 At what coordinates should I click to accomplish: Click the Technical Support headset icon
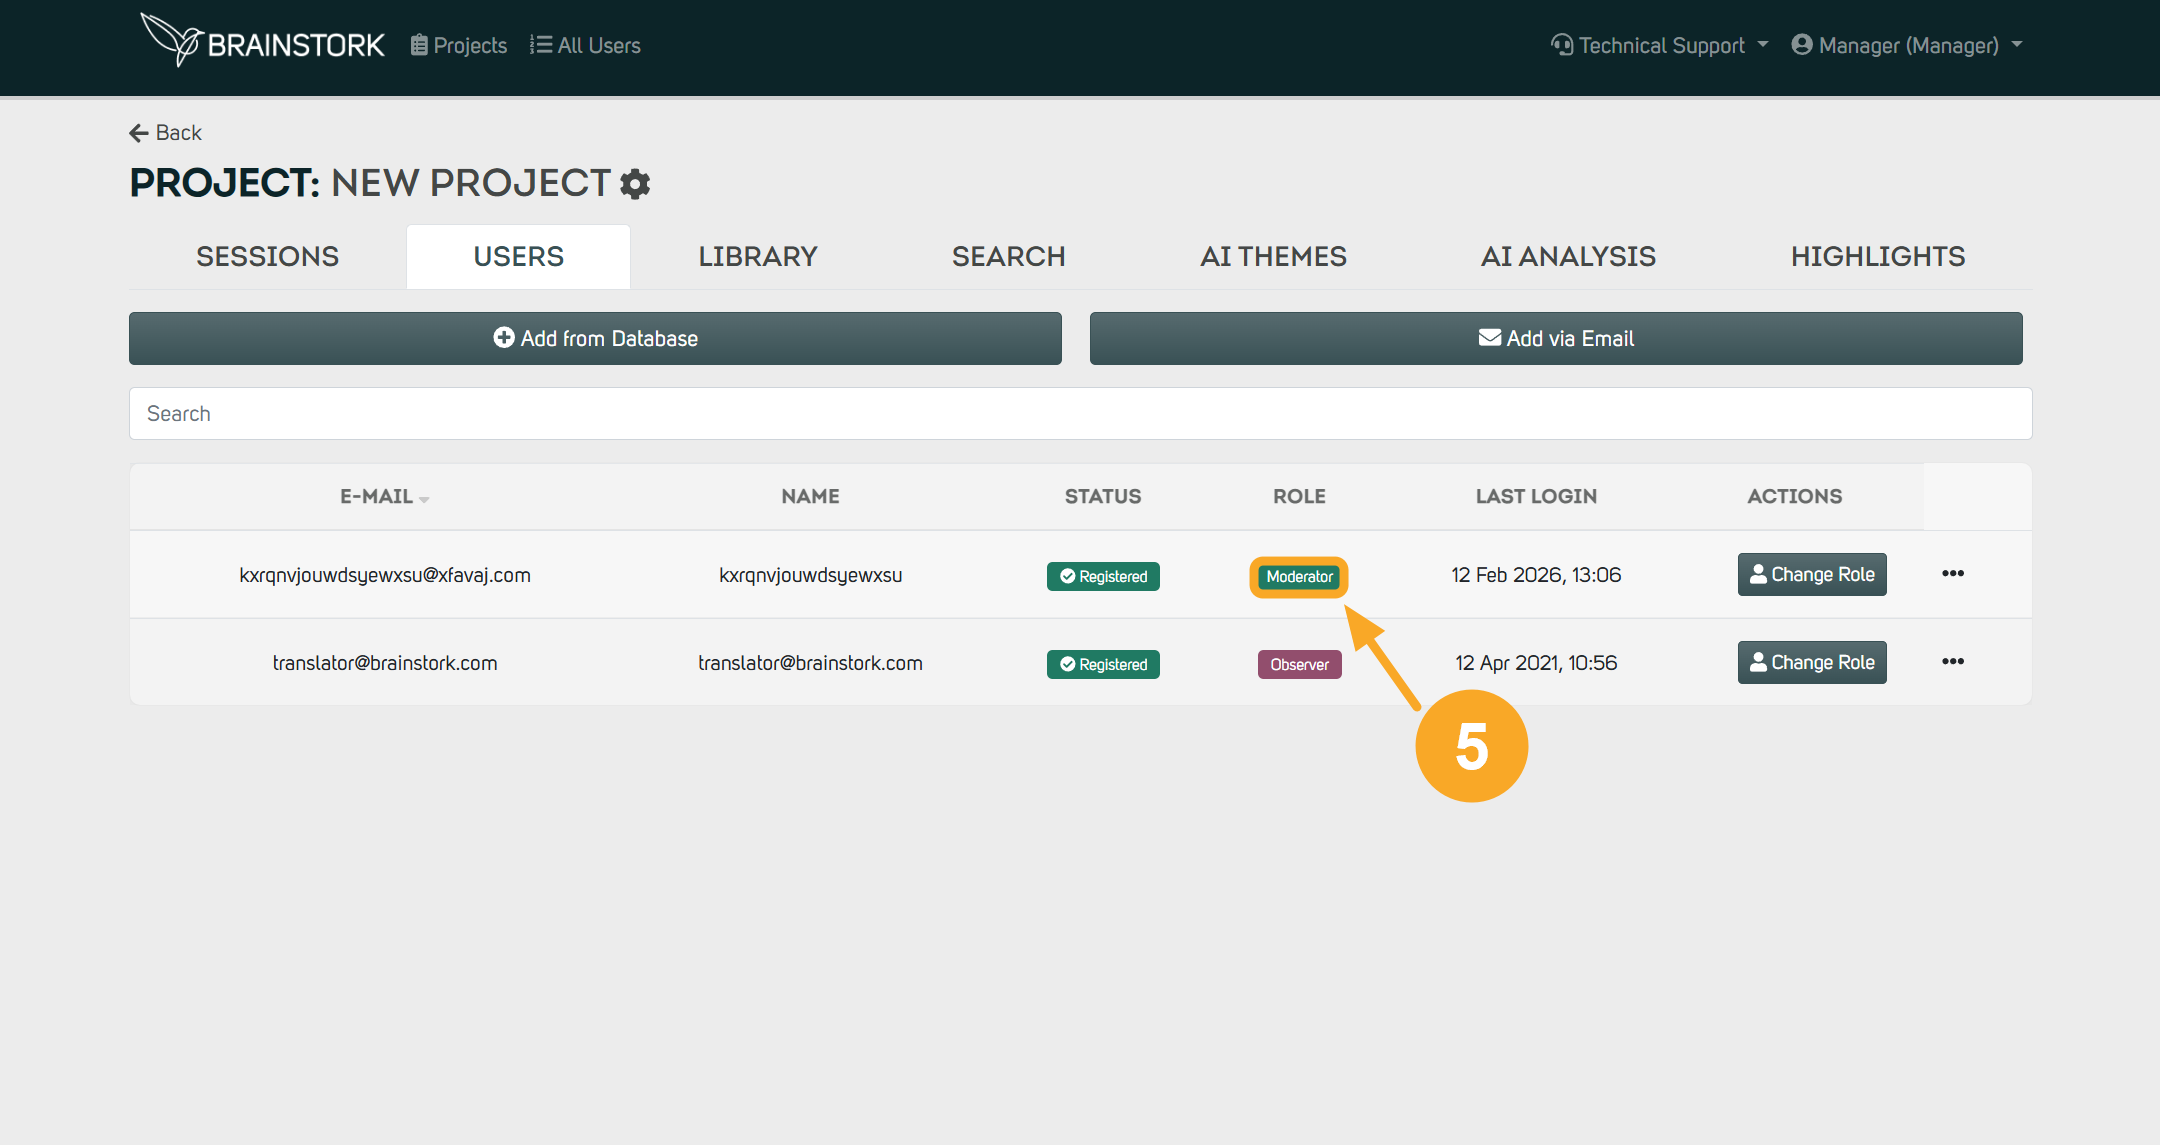[x=1562, y=45]
